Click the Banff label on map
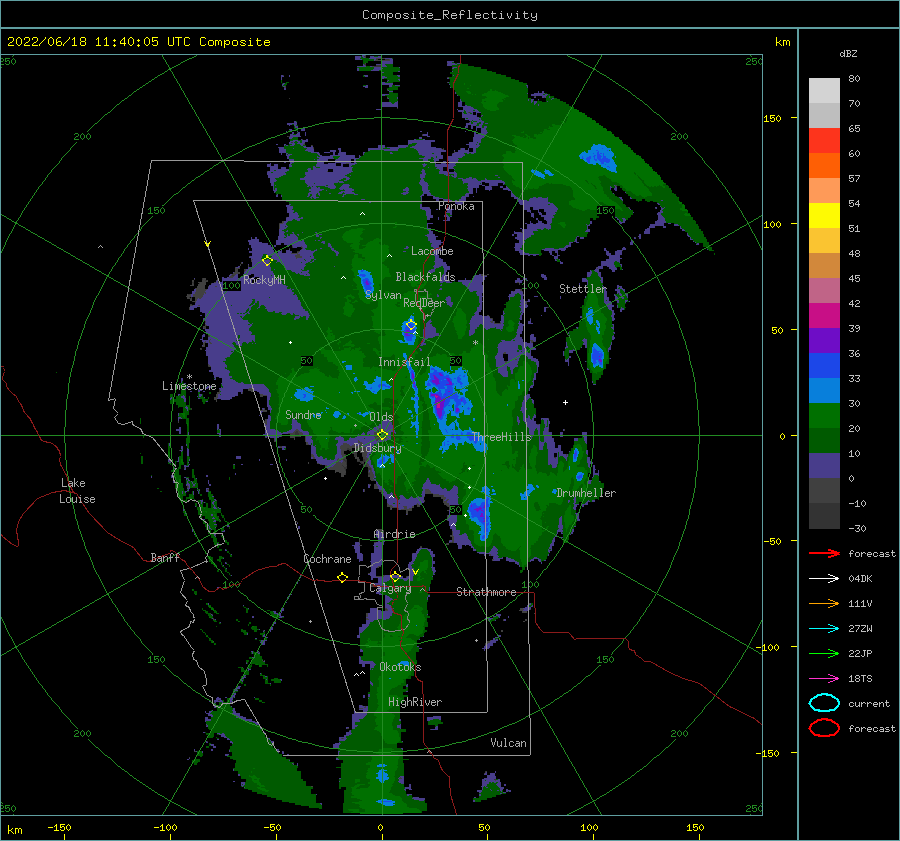 point(165,557)
